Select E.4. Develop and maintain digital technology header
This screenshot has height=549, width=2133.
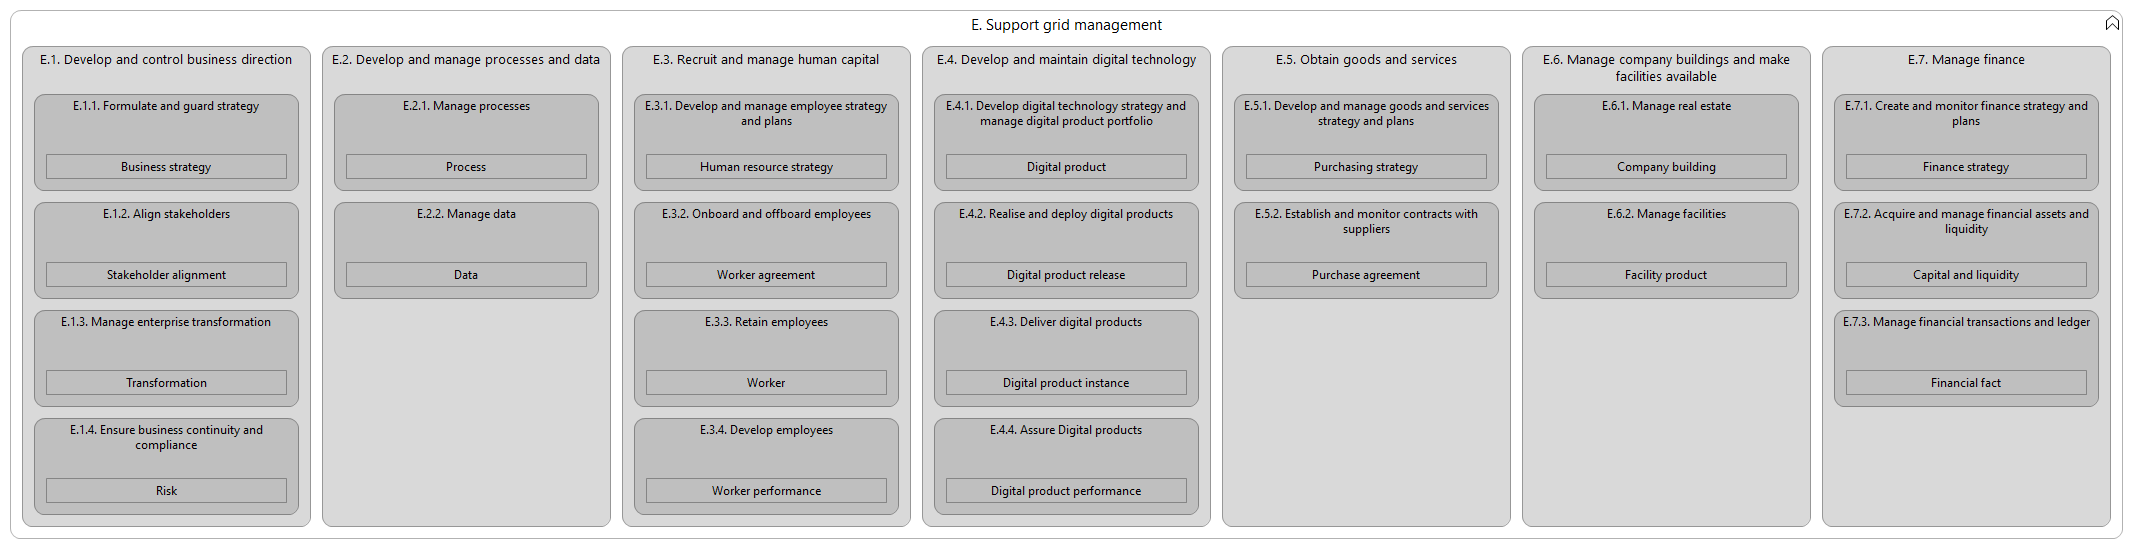click(x=1066, y=60)
